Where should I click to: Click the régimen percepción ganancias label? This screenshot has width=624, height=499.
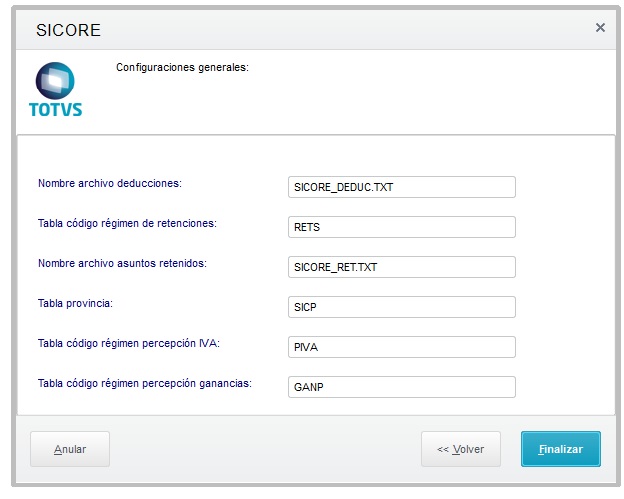(x=145, y=383)
